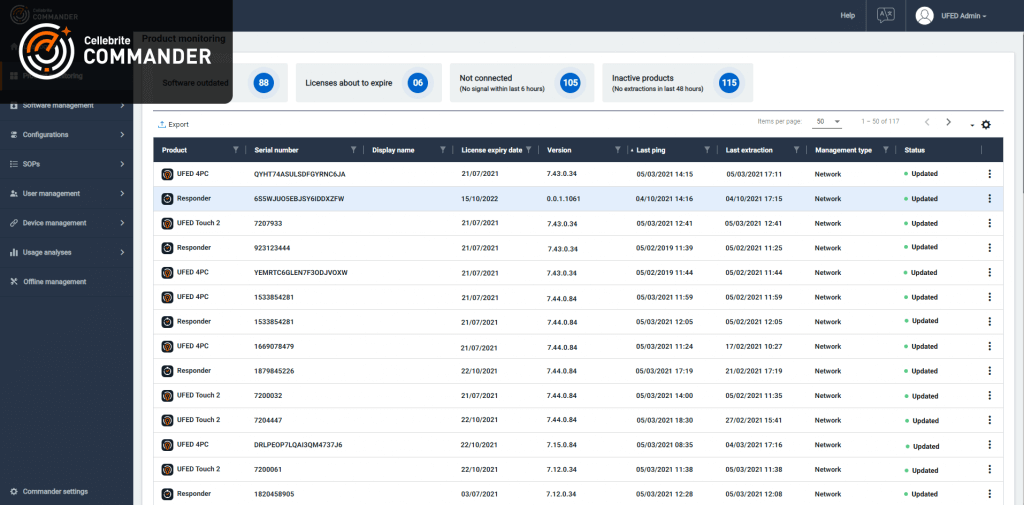Open actions menu for row YEMRTC6GLEN7F3ODJVOXW

[x=989, y=272]
